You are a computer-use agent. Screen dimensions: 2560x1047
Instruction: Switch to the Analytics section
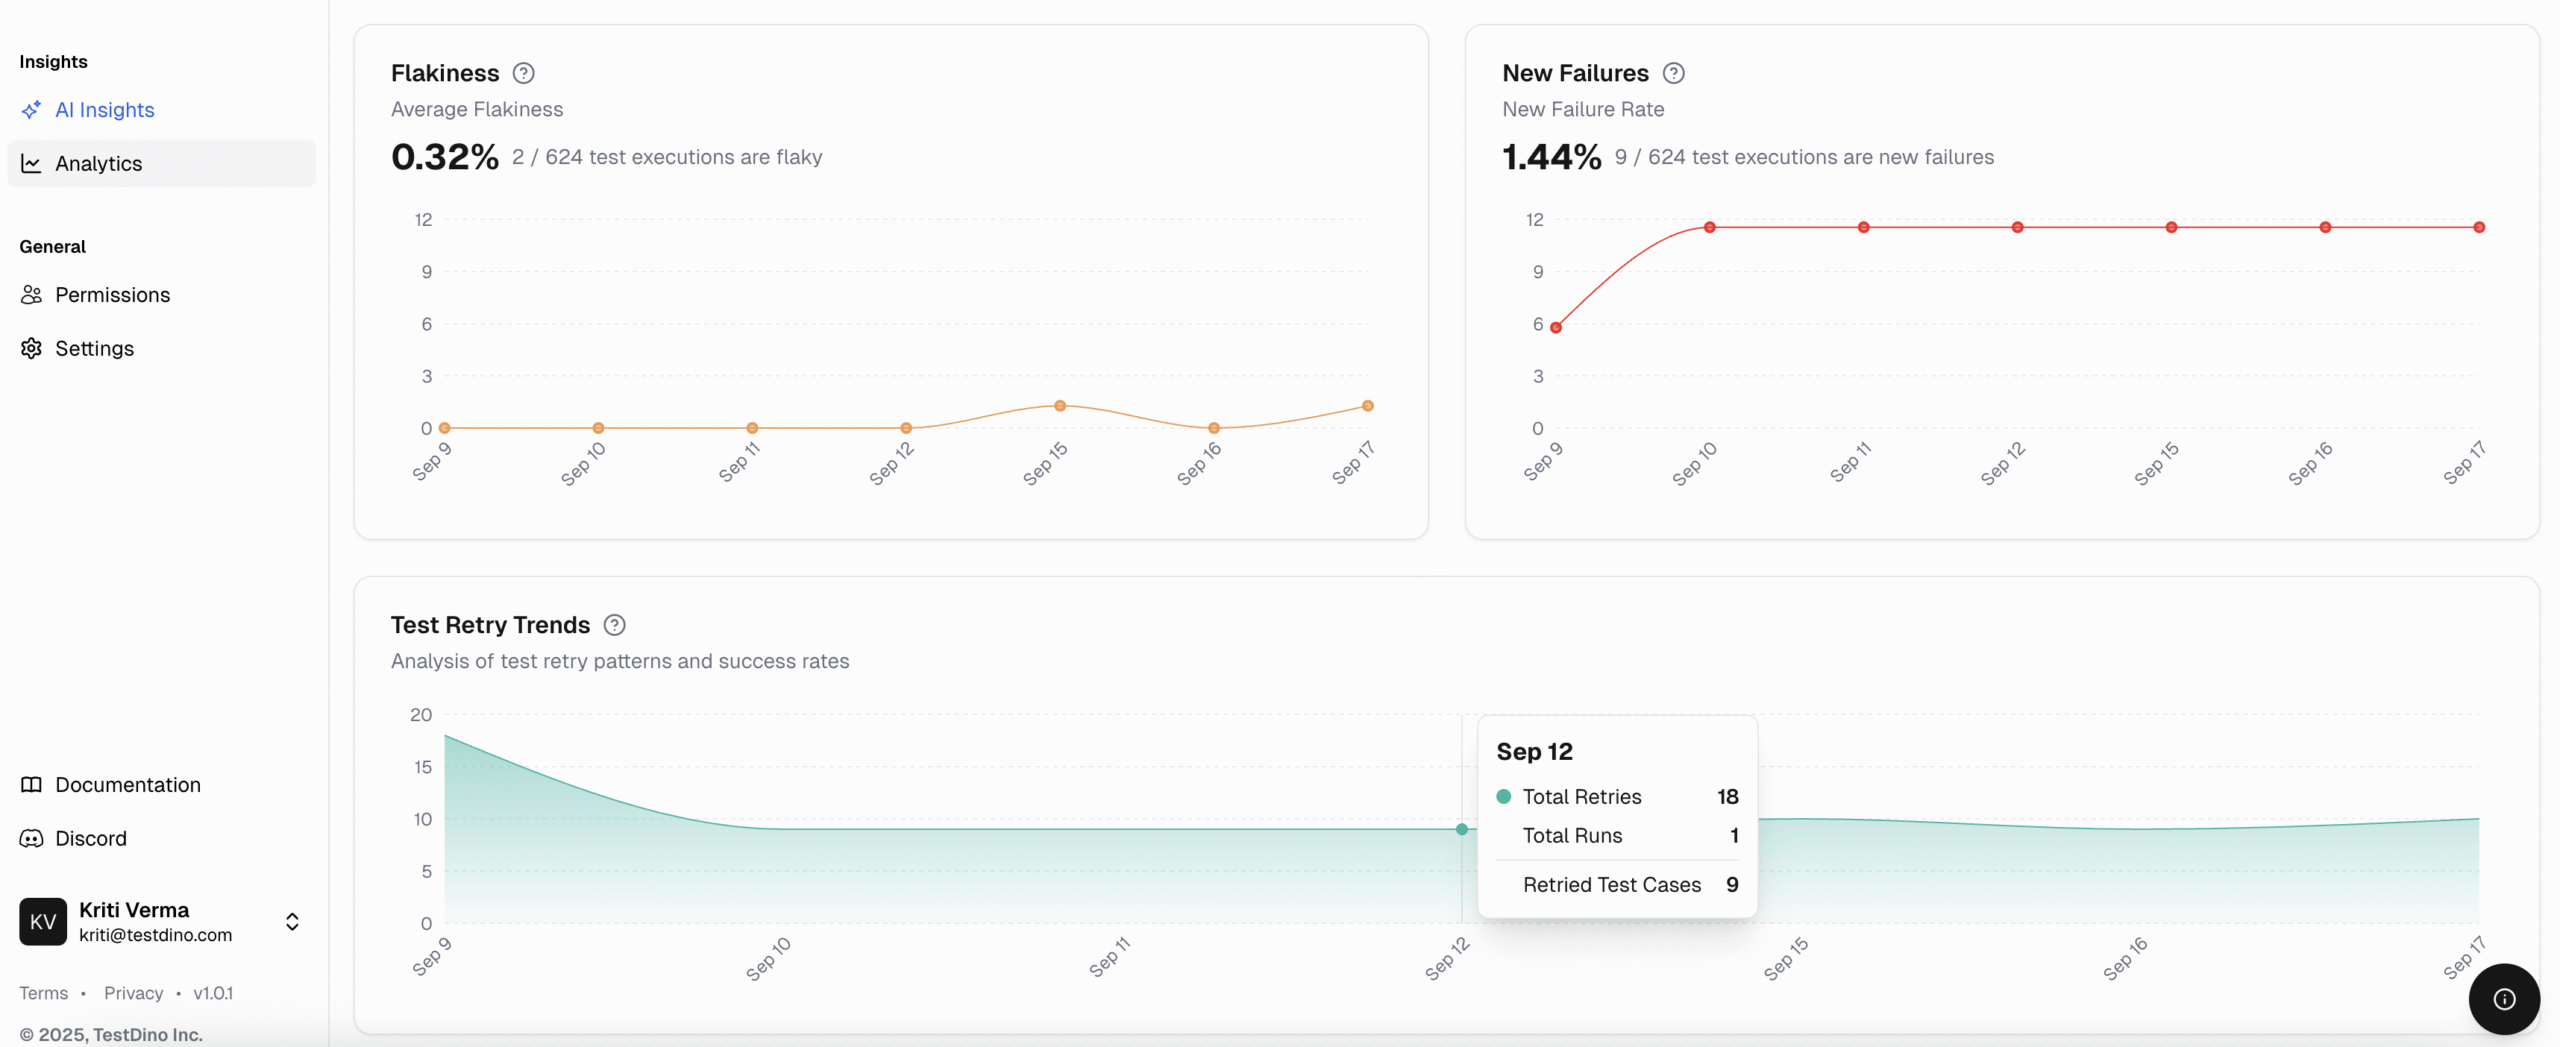click(x=98, y=163)
